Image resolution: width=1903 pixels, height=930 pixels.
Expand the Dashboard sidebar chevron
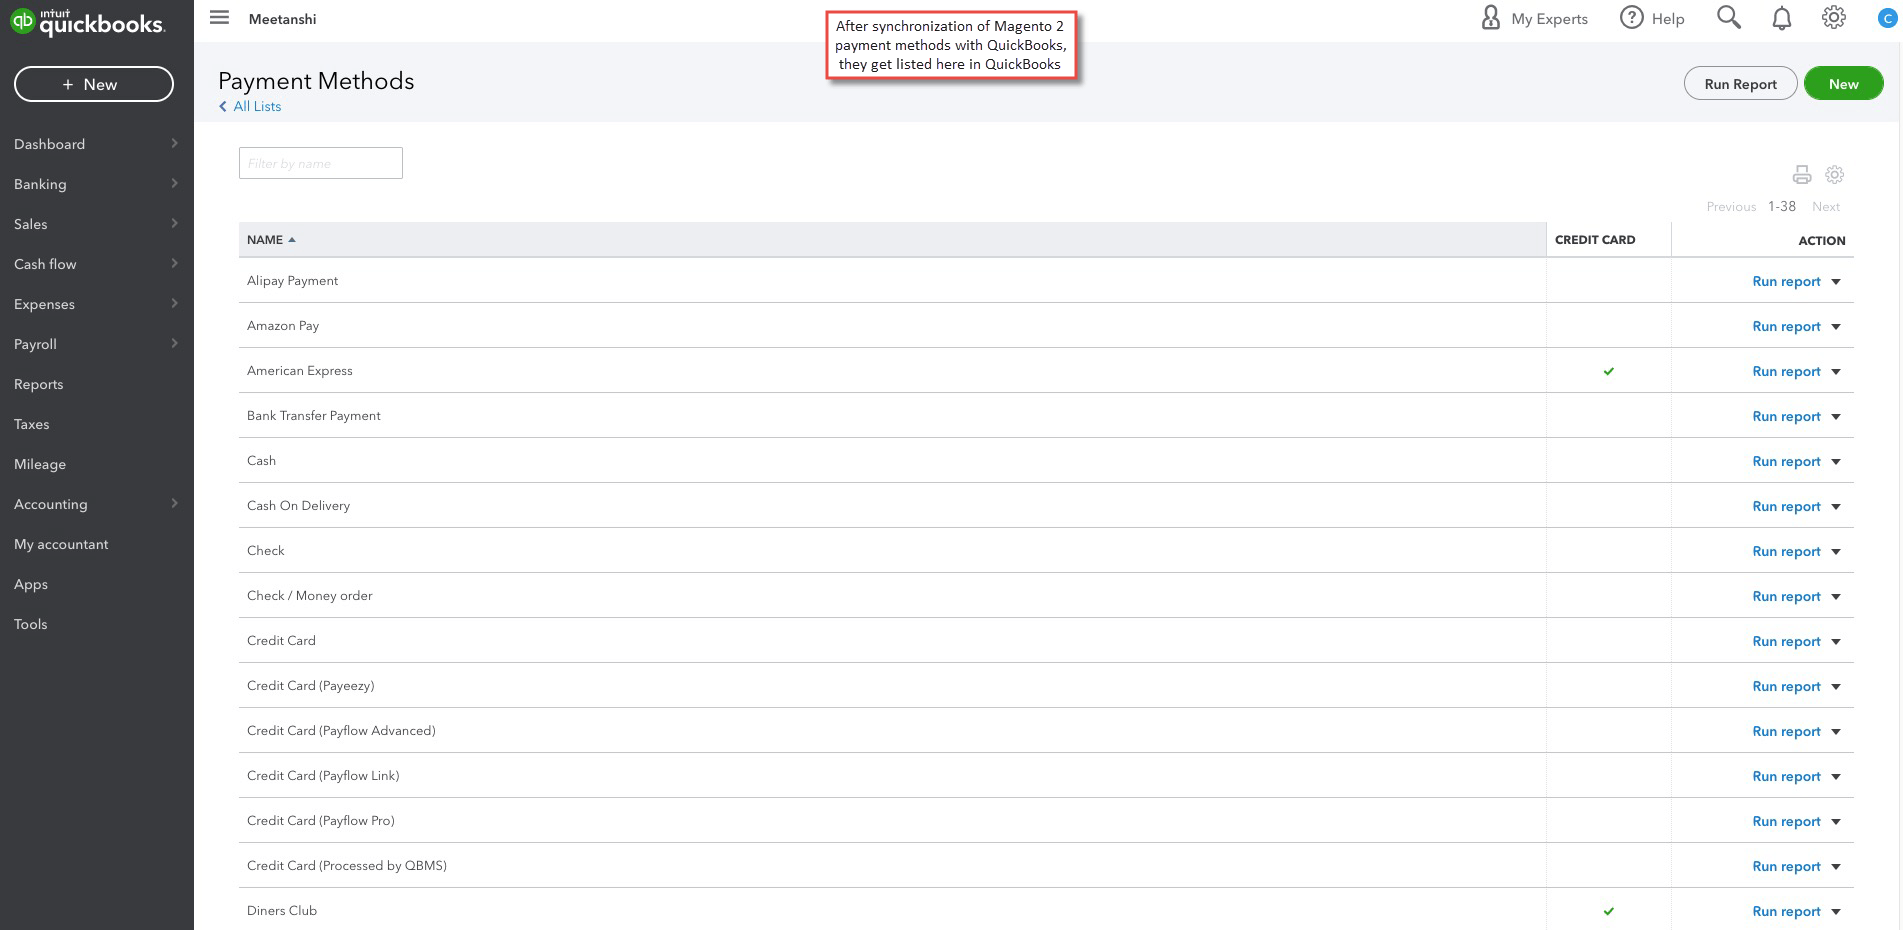coord(174,143)
